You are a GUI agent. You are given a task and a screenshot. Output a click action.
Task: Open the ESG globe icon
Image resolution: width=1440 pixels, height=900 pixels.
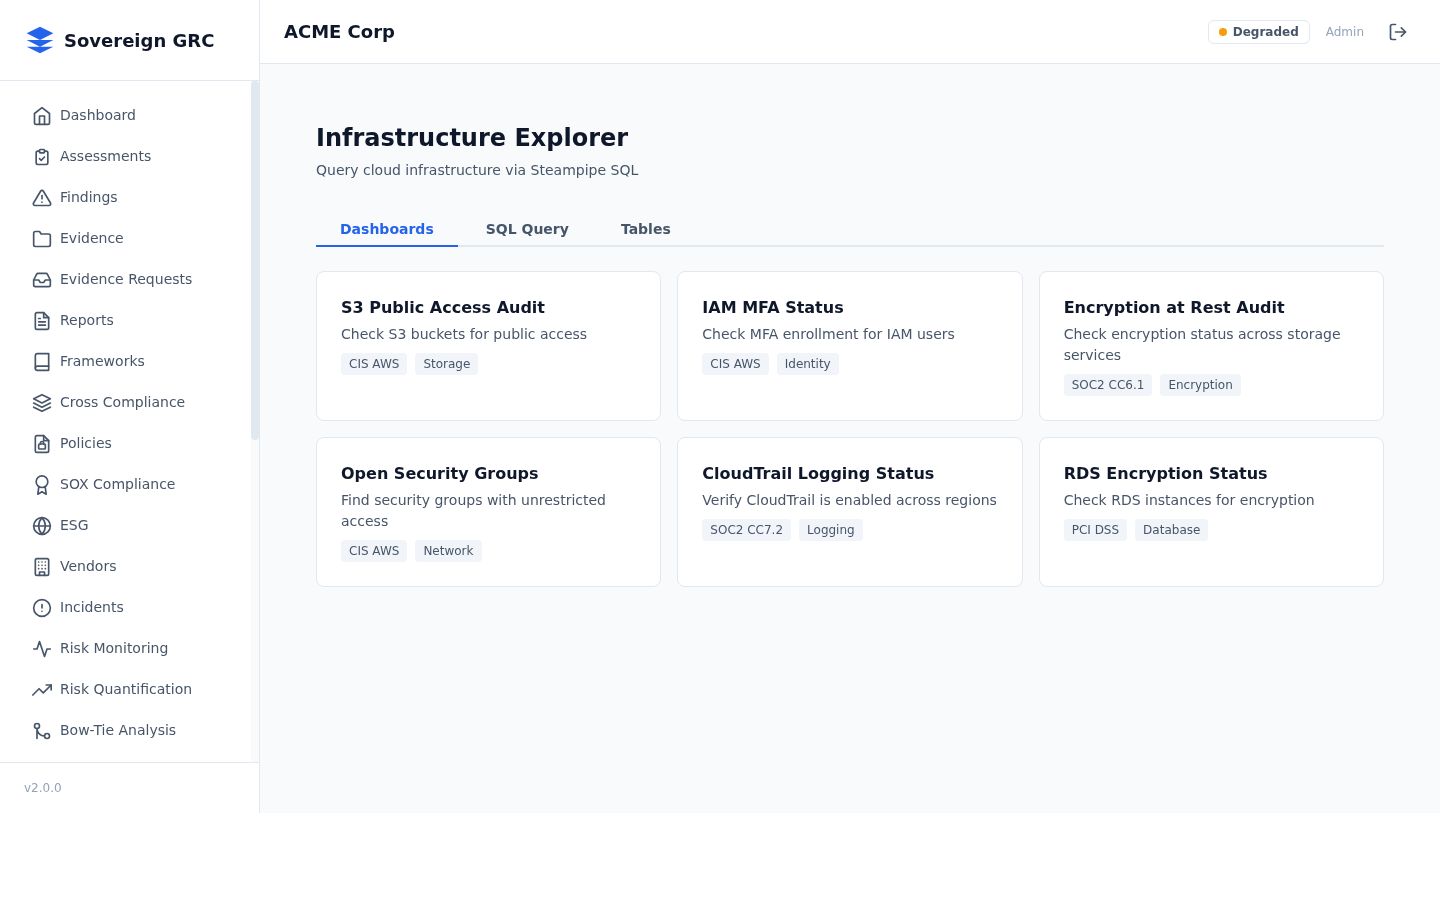click(x=42, y=525)
